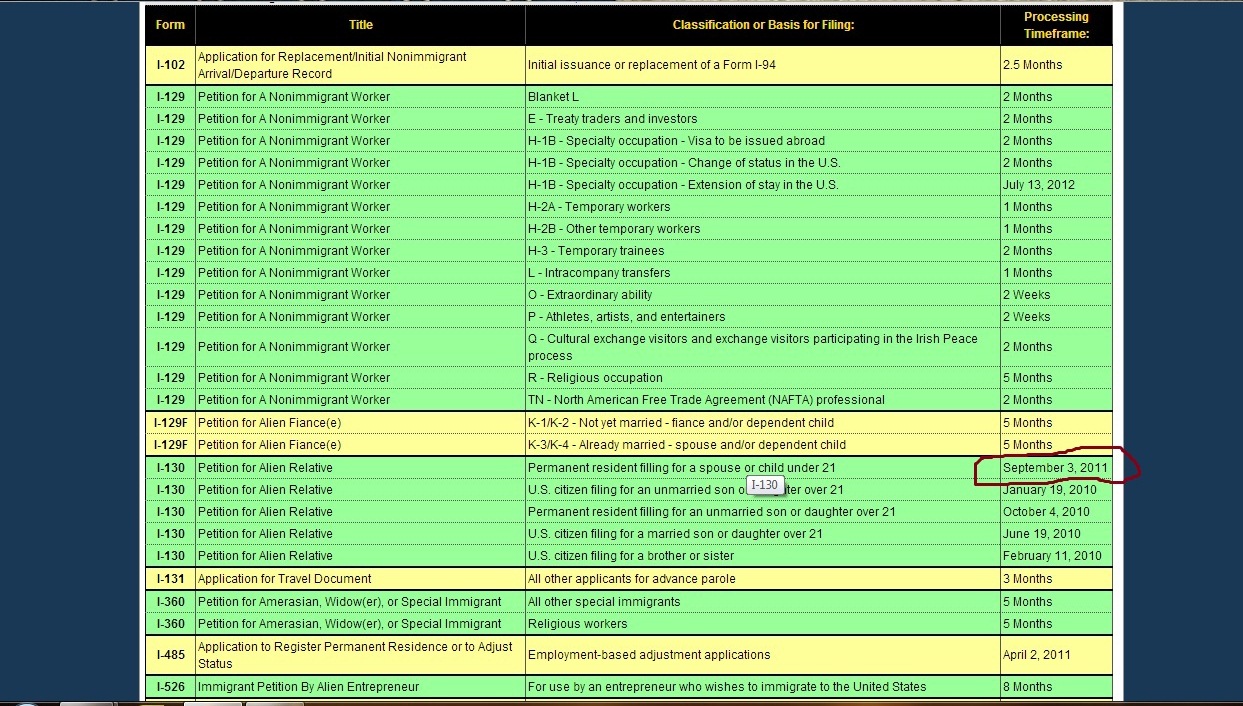Click "Initial issuance or replacement of a Form I-94"
Viewport: 1243px width, 706px height.
652,65
